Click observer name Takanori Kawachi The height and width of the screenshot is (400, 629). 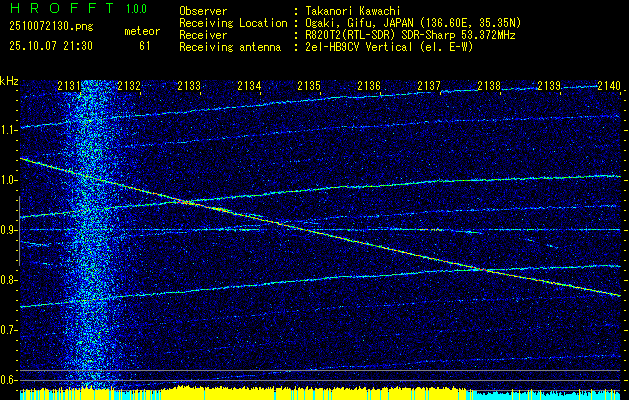[353, 11]
